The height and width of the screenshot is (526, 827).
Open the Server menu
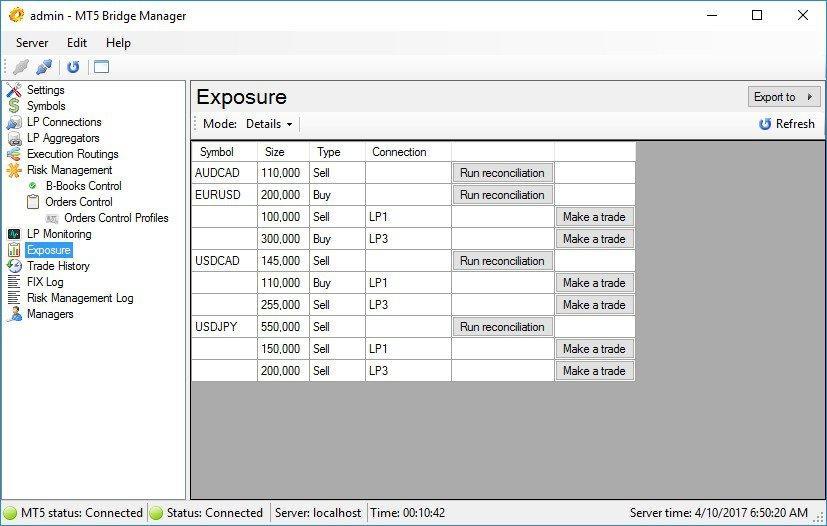tap(32, 43)
